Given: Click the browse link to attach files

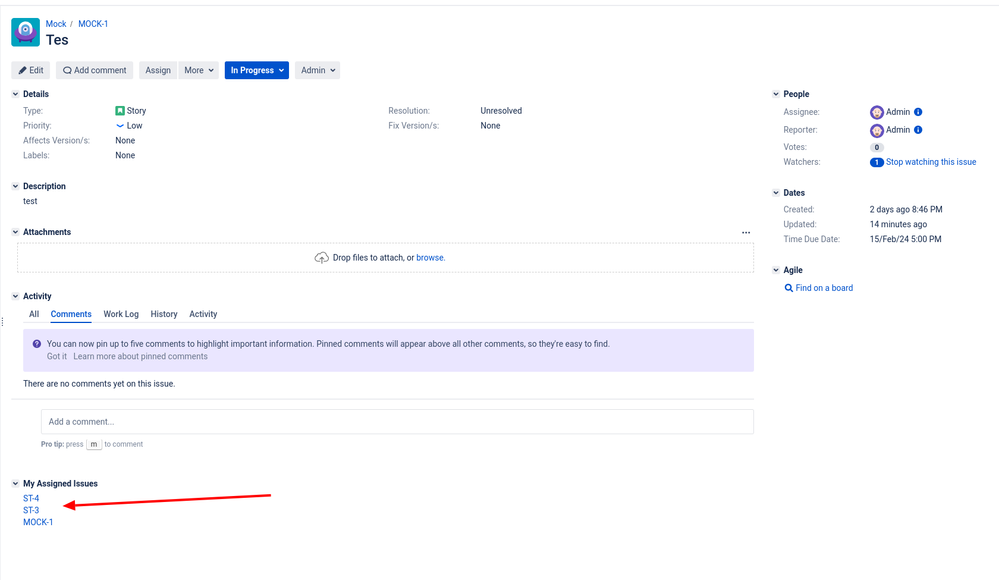Looking at the screenshot, I should pyautogui.click(x=430, y=257).
